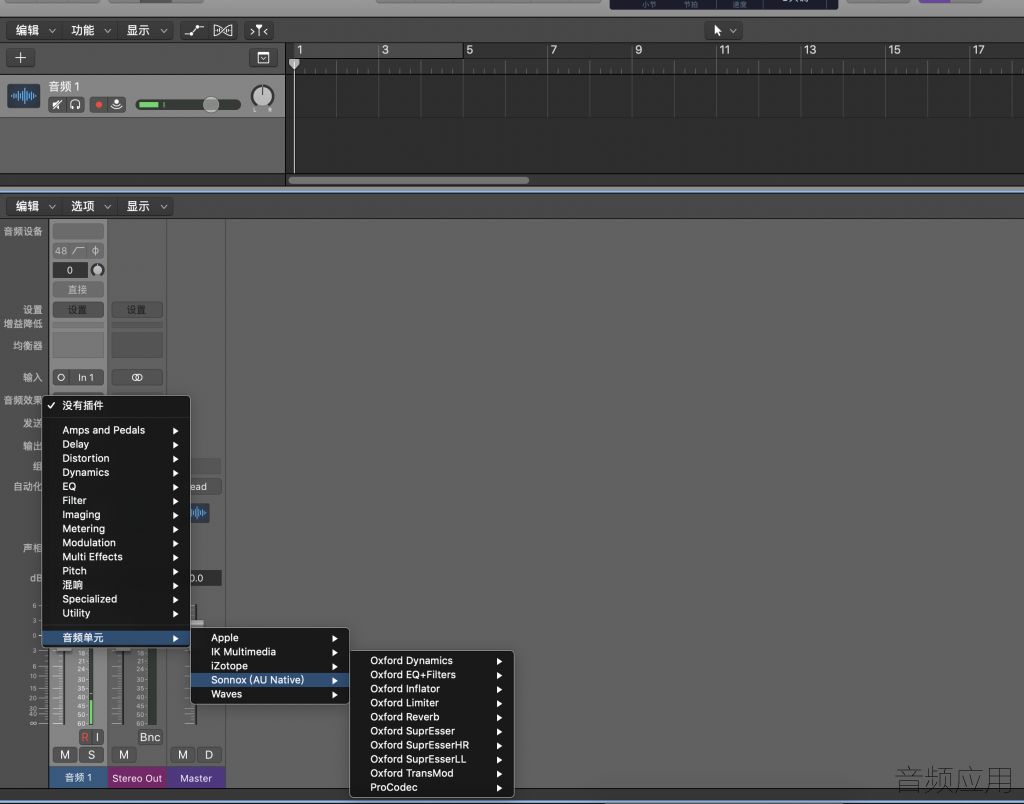Click the input format circle beside In 1
Screen dimensions: 1024x804
(x=61, y=378)
